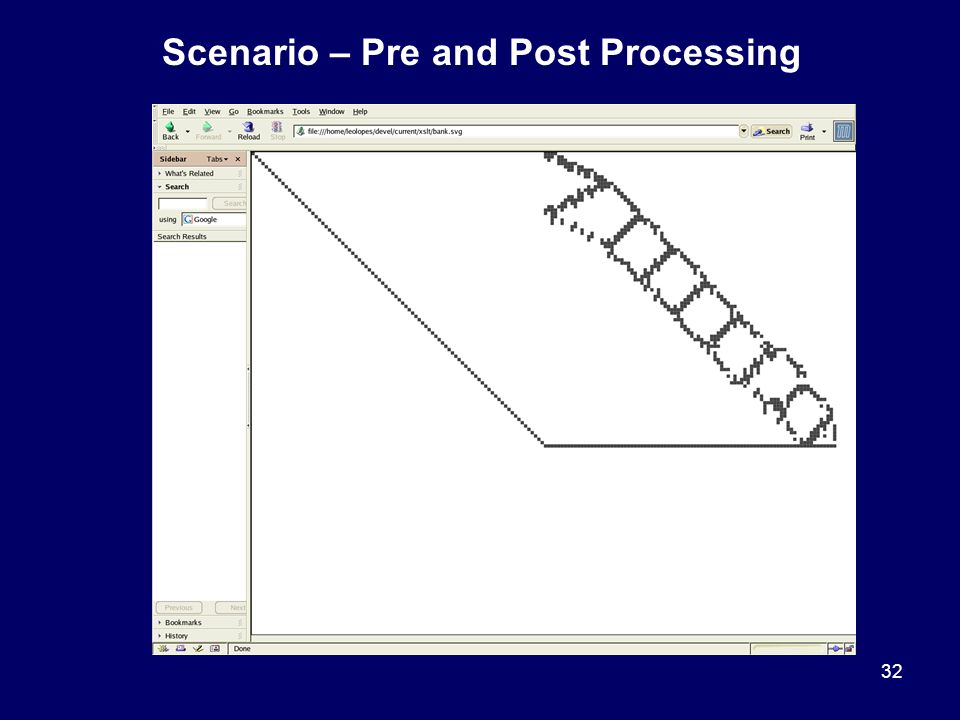Image resolution: width=960 pixels, height=720 pixels.
Task: Click the Stop toolbar icon
Action: pos(277,127)
